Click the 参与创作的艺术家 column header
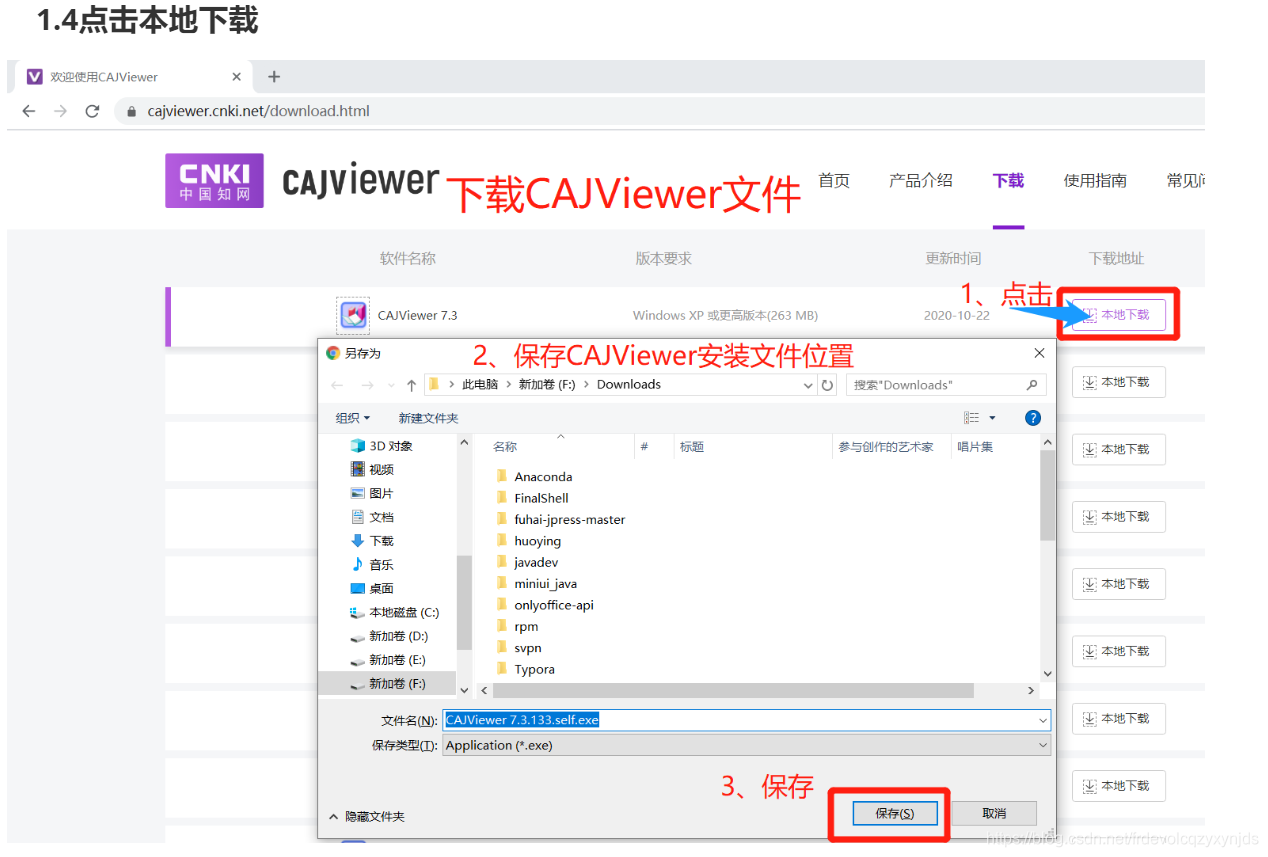1268x857 pixels. [x=886, y=447]
